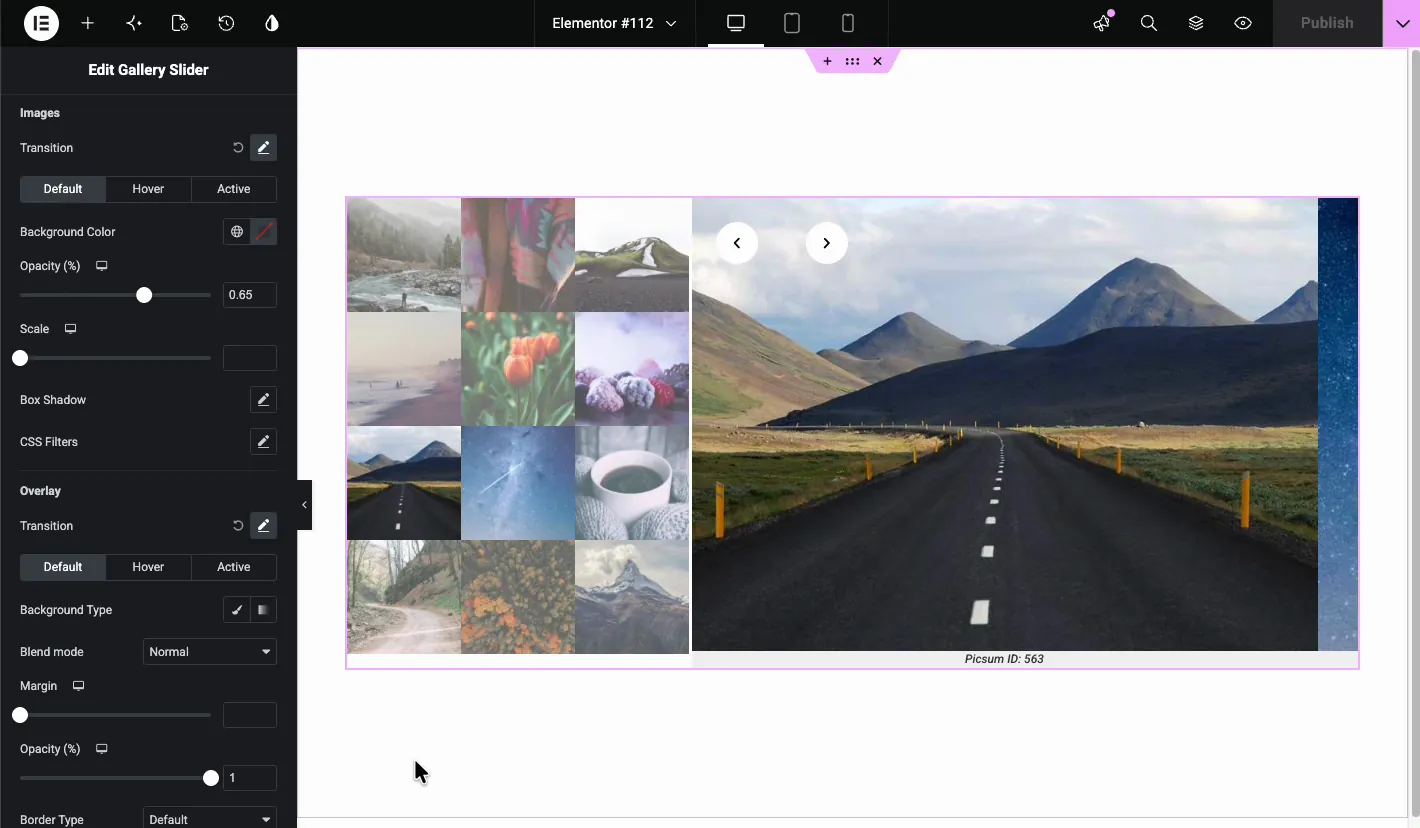Expand the Publish options arrow

point(1402,23)
